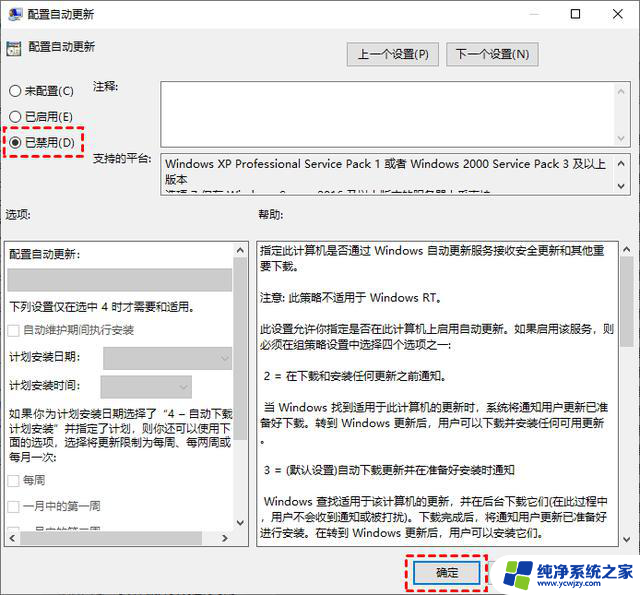Click the help line 2 = 在下载和安装任何更新之前通知
Screen dimensions: 640x595
[354, 376]
